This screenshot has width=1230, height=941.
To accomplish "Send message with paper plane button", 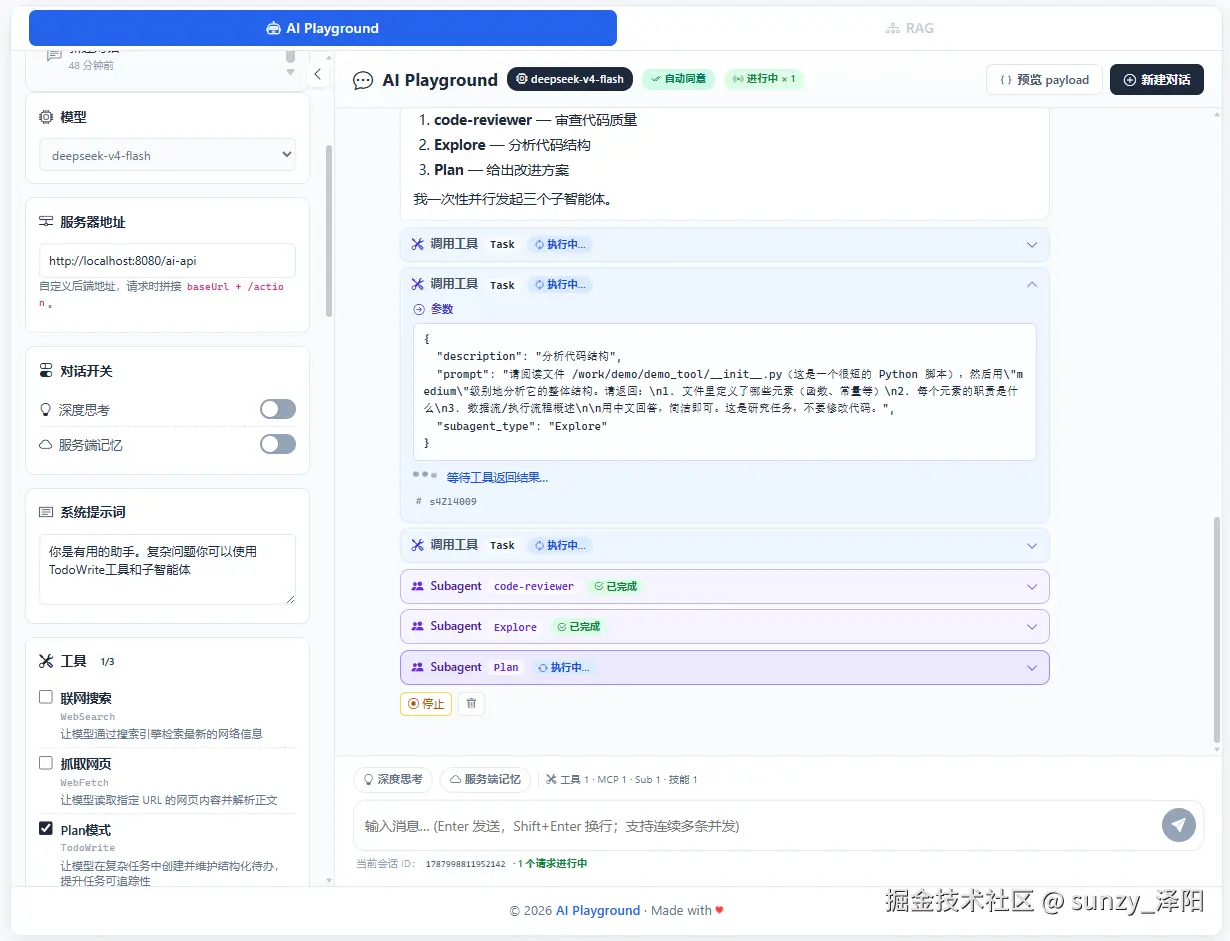I will pos(1179,825).
